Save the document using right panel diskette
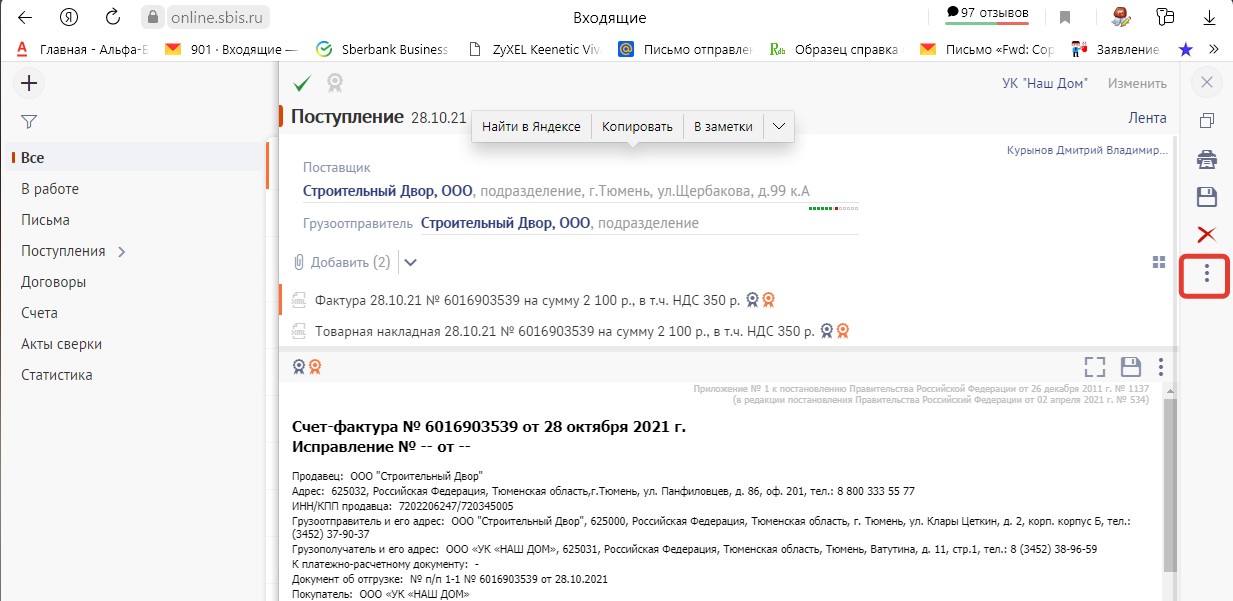Viewport: 1233px width, 601px height. 1207,196
